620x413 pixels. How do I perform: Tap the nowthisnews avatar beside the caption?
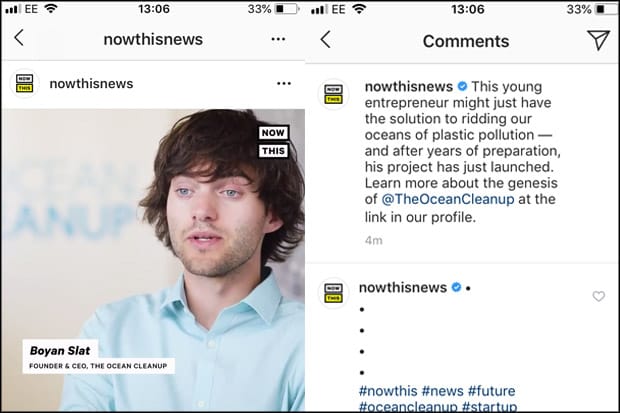click(333, 93)
